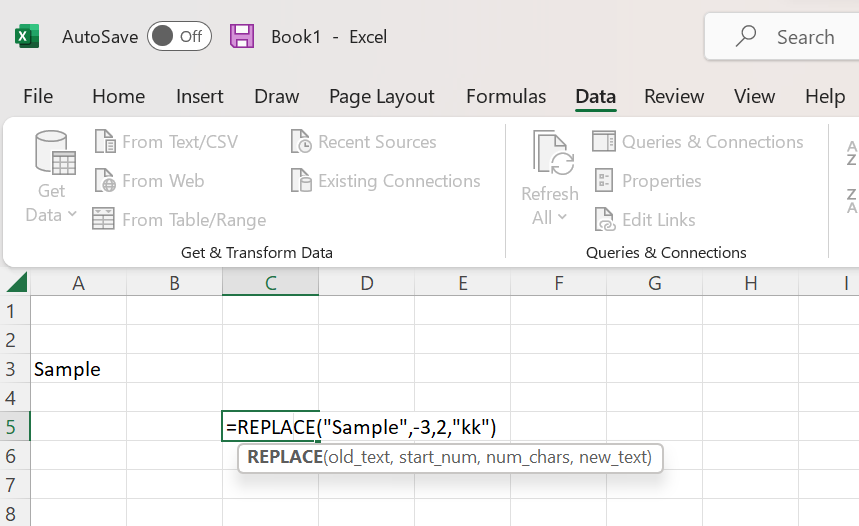Click the From Text/CSV icon
This screenshot has width=859, height=526.
pos(105,142)
